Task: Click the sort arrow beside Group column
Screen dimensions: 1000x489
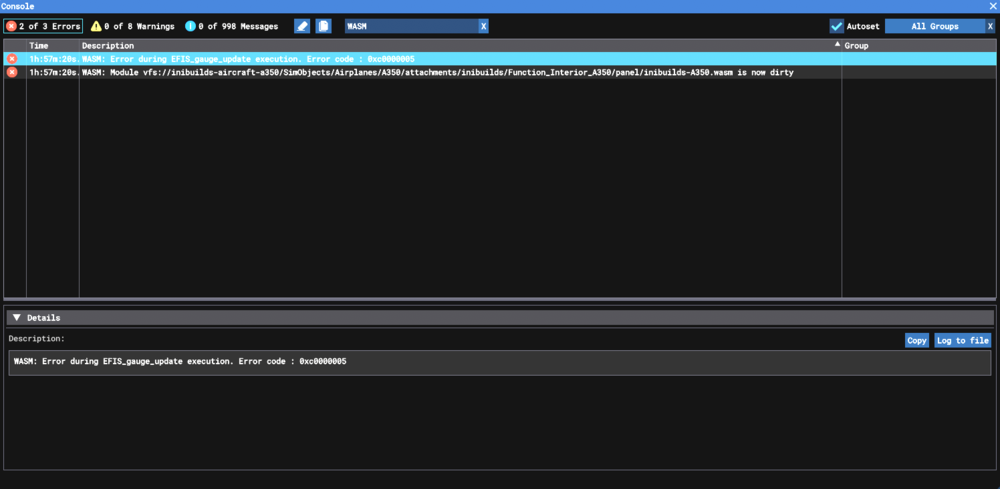Action: [x=837, y=45]
